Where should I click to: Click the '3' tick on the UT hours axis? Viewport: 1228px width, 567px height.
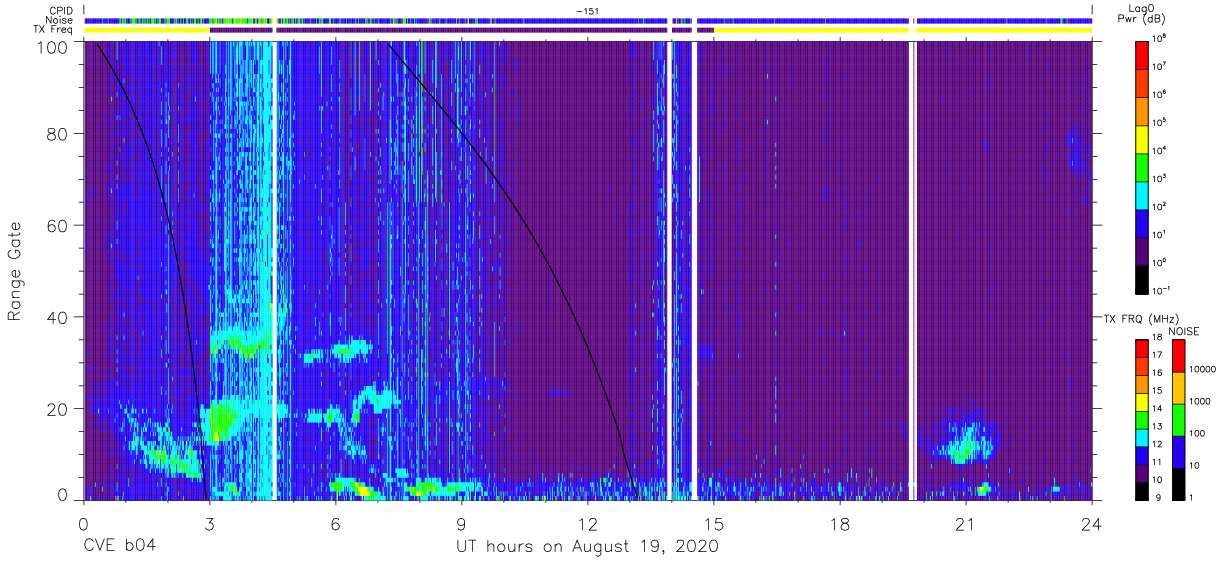(209, 523)
